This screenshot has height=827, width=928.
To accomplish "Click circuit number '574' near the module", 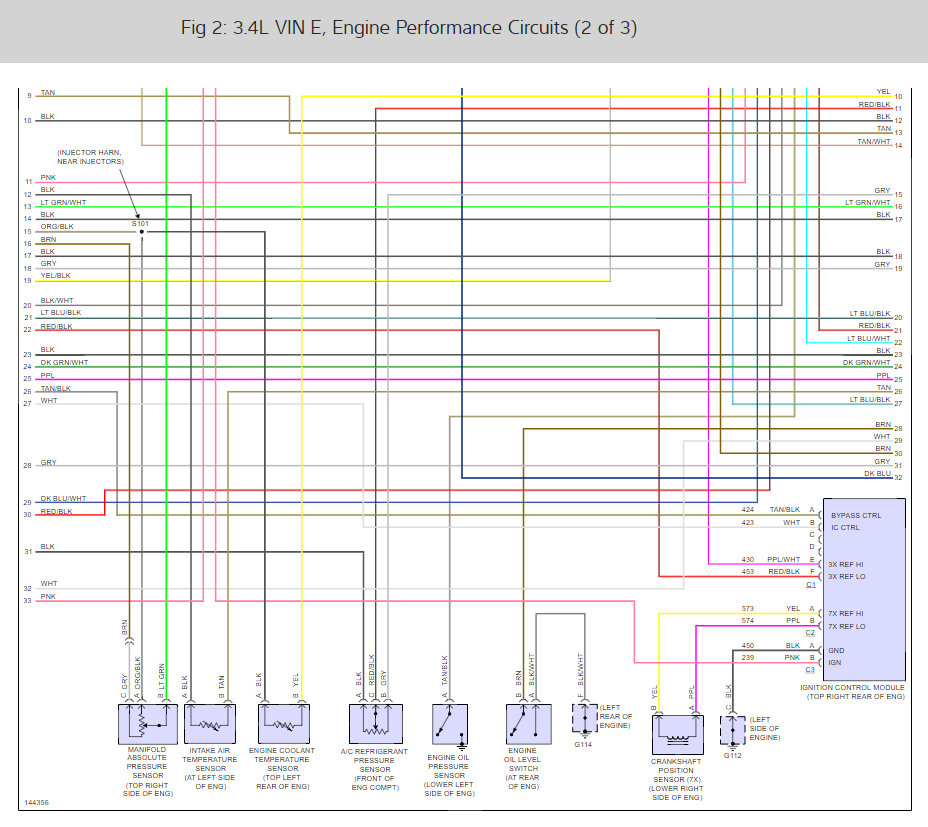I will click(x=747, y=621).
